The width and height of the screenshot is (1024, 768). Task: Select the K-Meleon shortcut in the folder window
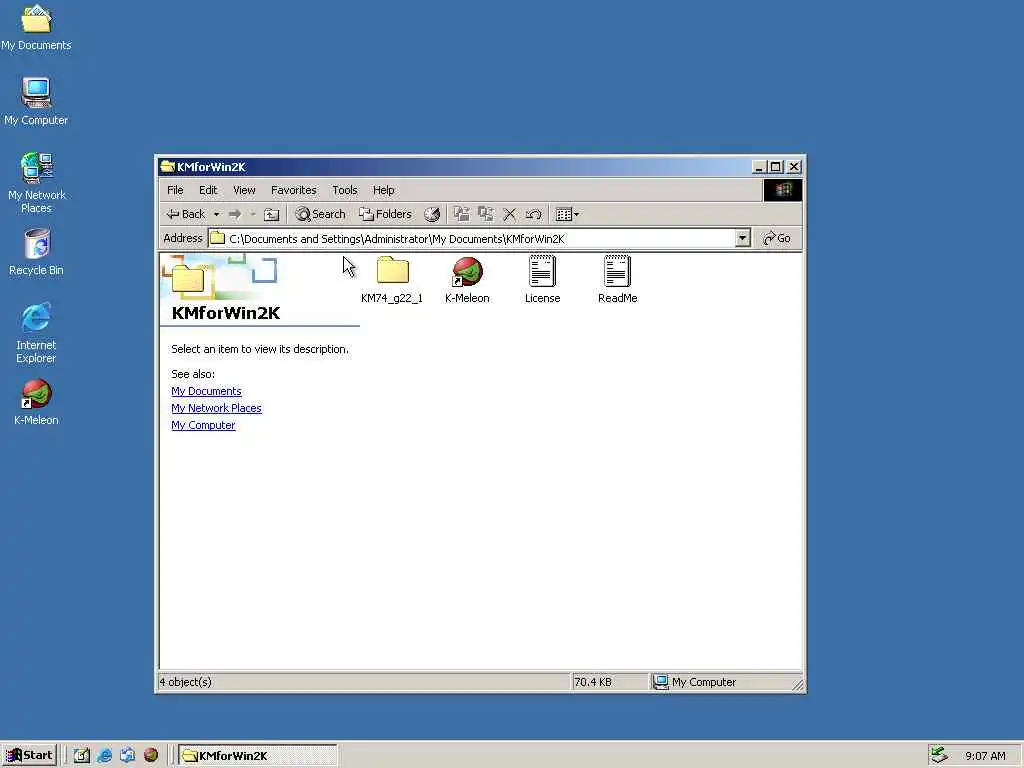(467, 280)
